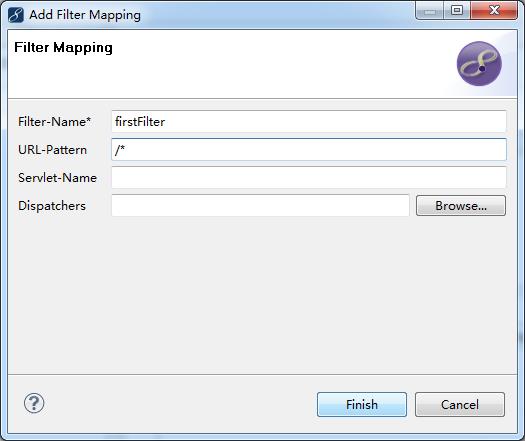Open the help question mark icon
This screenshot has width=525, height=441.
pos(34,403)
